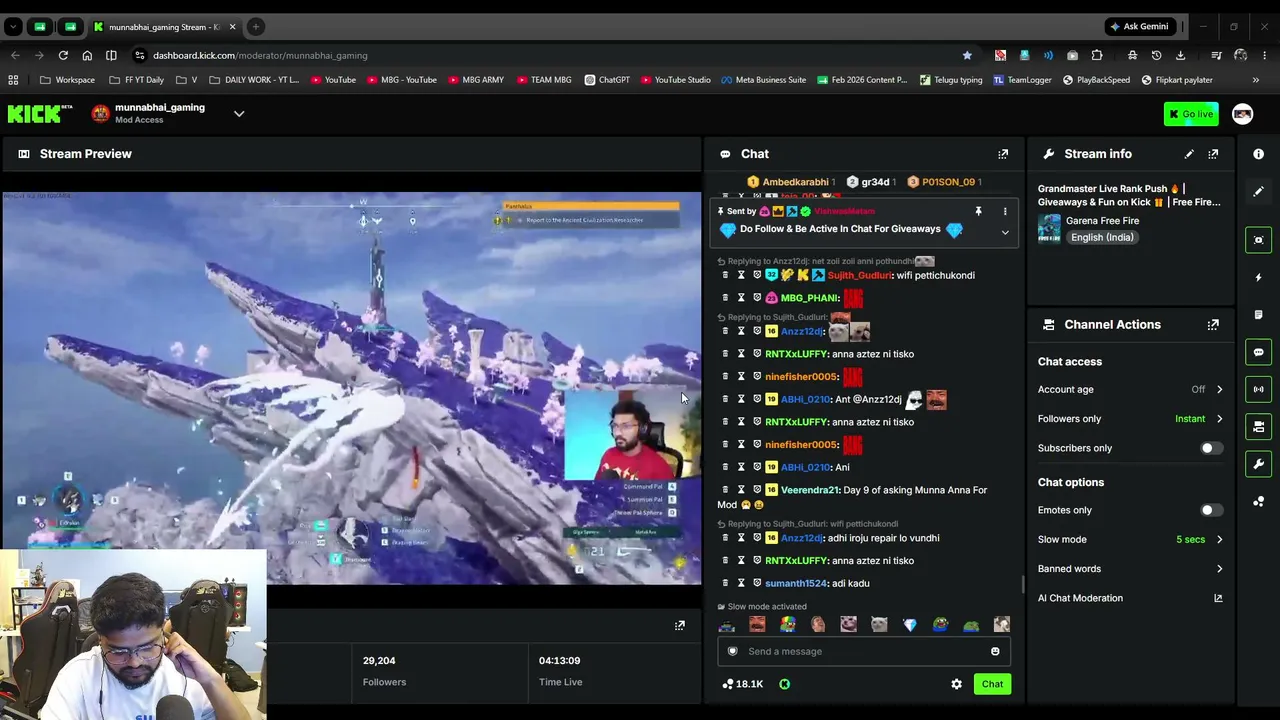This screenshot has height=720, width=1280.
Task: Toggle the broadcast signal sidebar icon
Action: (1258, 389)
